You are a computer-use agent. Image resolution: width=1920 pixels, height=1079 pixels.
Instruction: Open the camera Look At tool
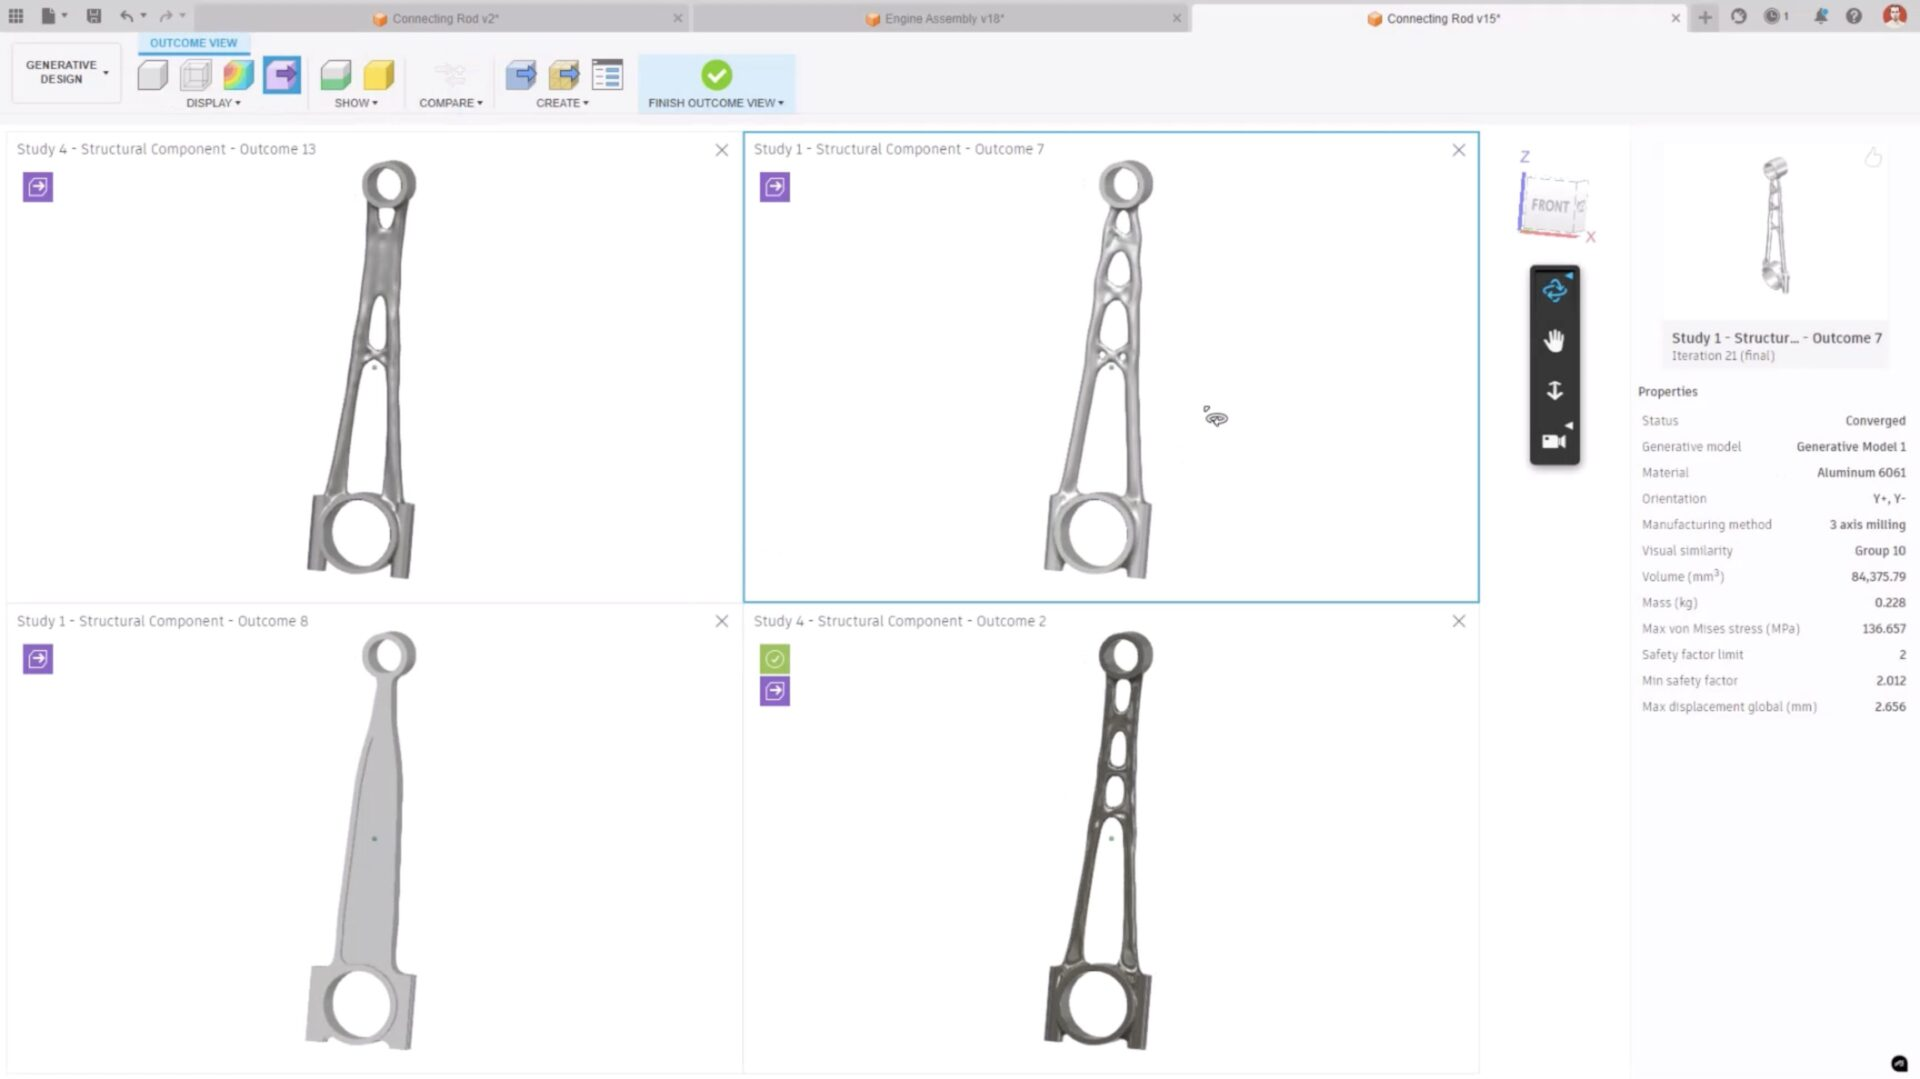[1553, 440]
